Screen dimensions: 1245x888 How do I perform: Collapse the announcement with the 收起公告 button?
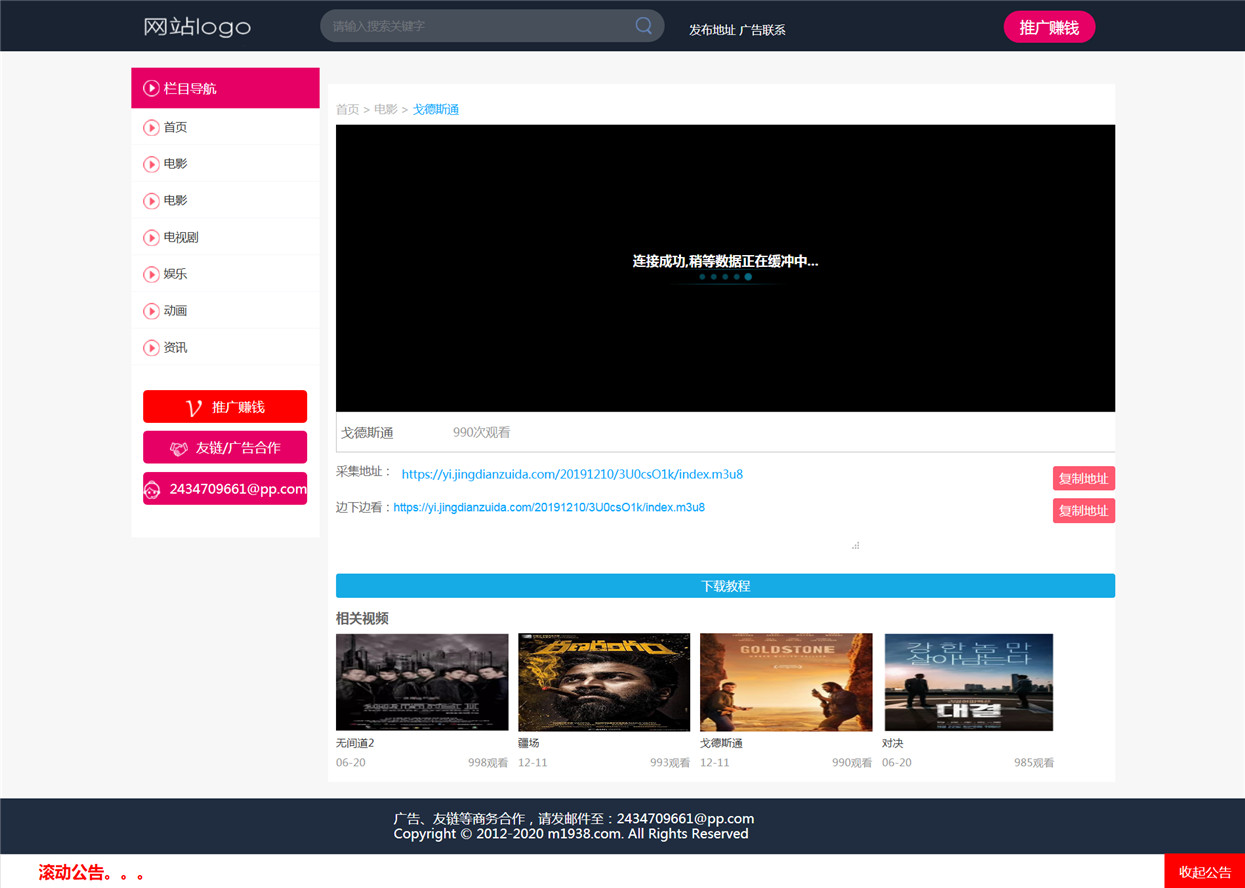point(1204,871)
